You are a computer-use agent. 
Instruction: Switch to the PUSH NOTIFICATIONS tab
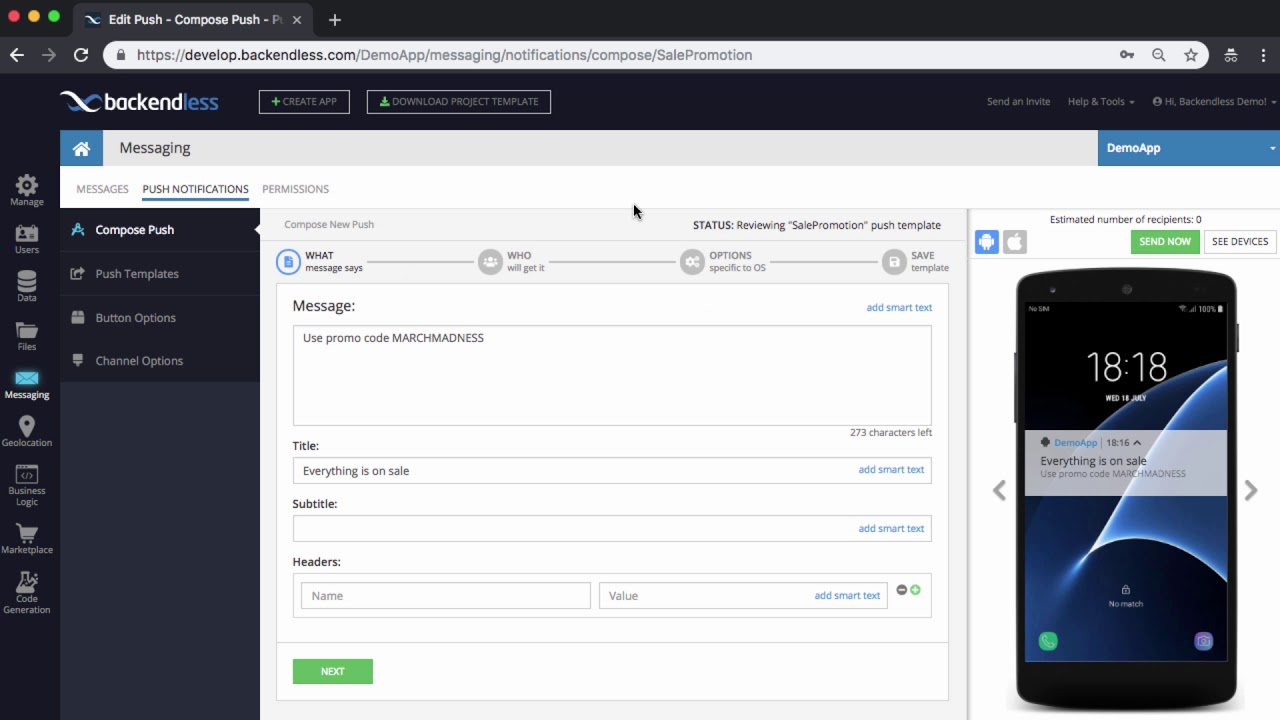195,189
